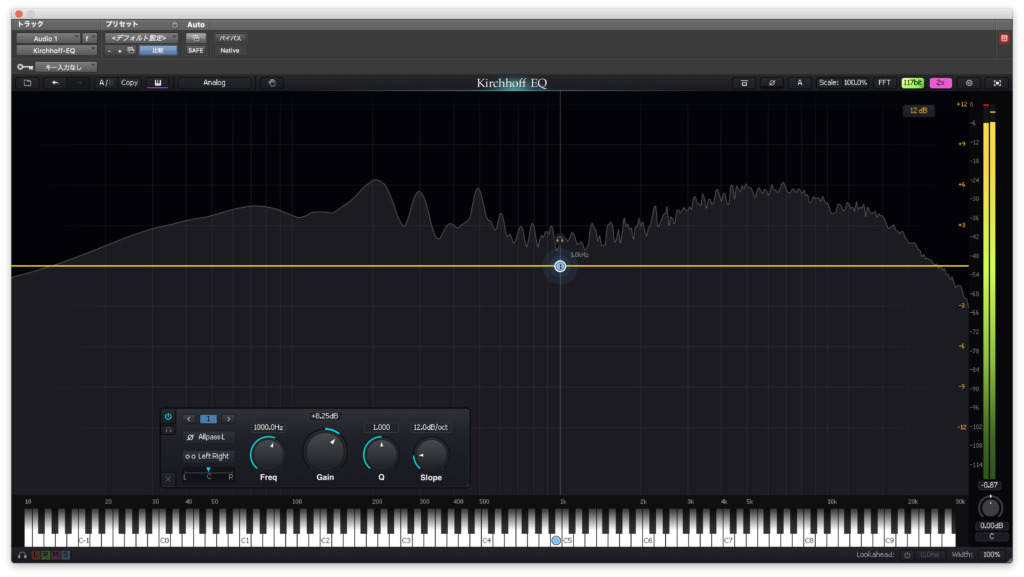Click the circle menu icon beside プリセット
This screenshot has width=1024, height=577.
pyautogui.click(x=174, y=25)
